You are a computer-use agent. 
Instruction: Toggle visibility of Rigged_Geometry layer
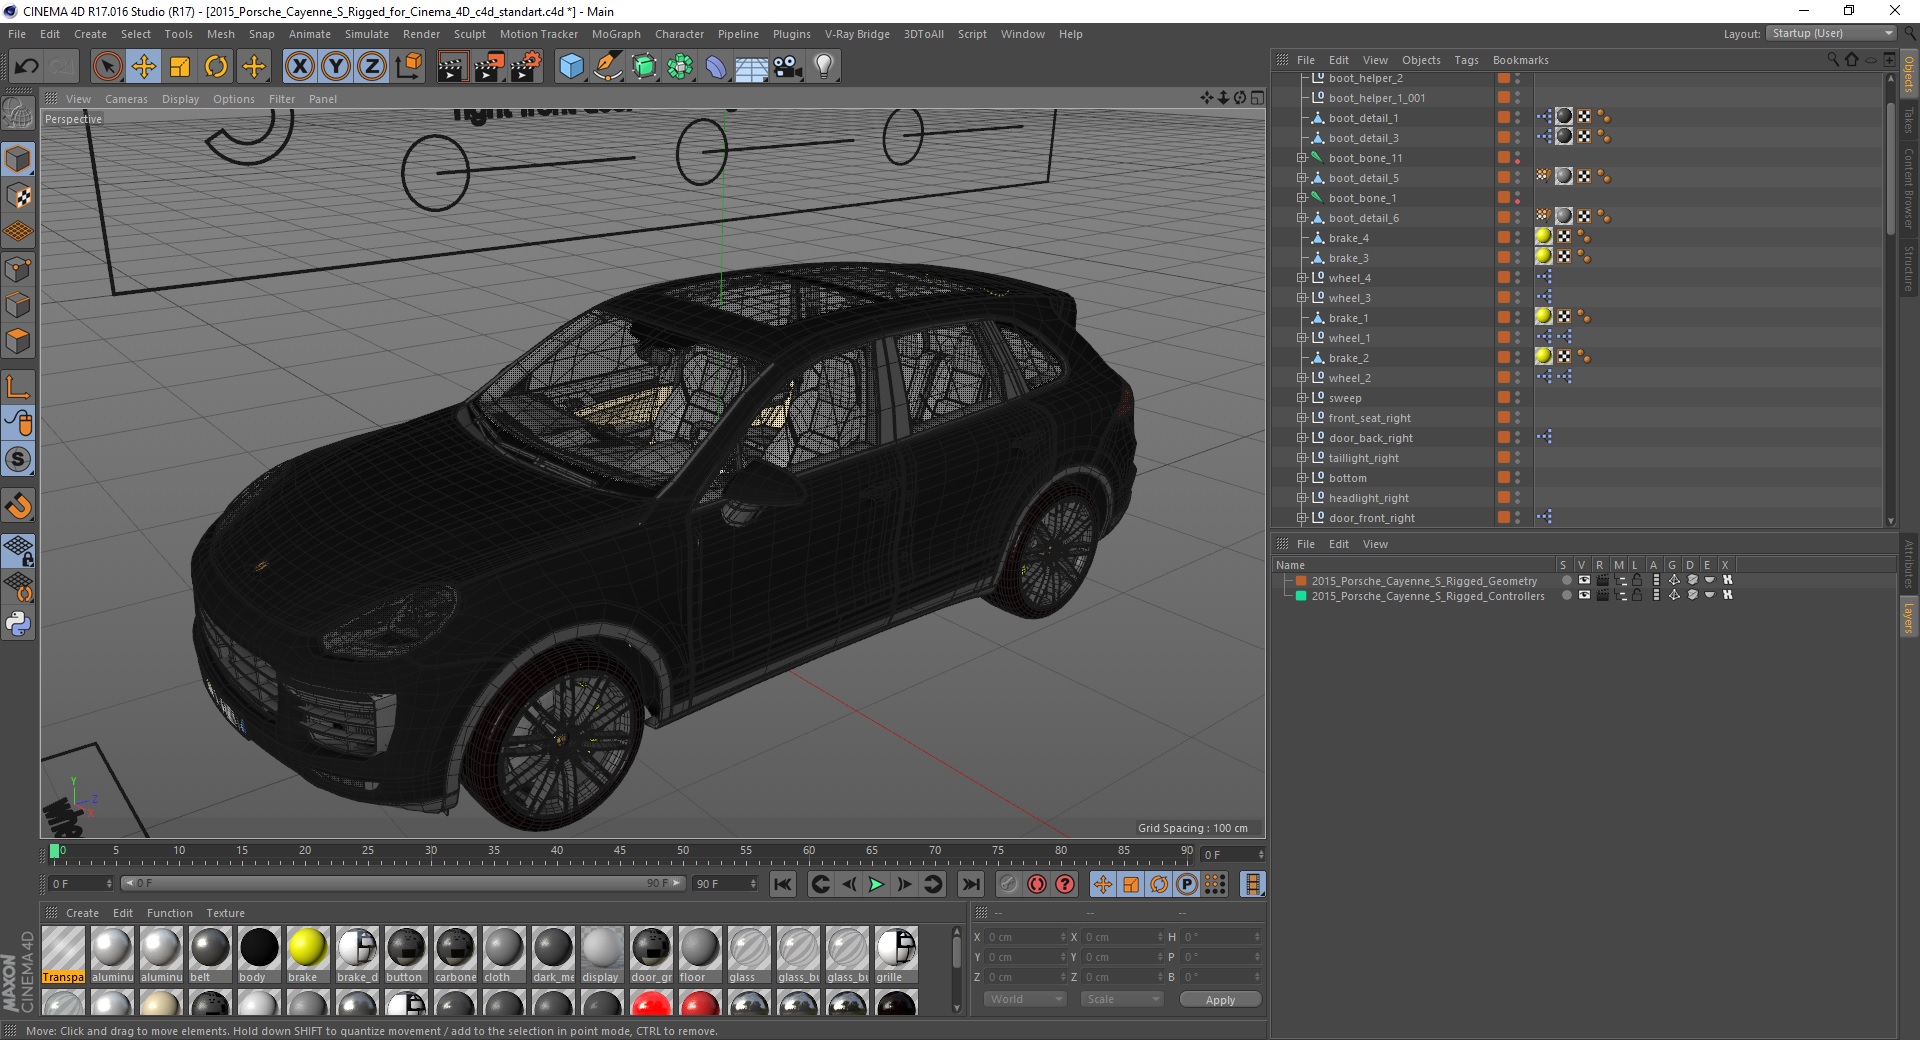[1584, 580]
